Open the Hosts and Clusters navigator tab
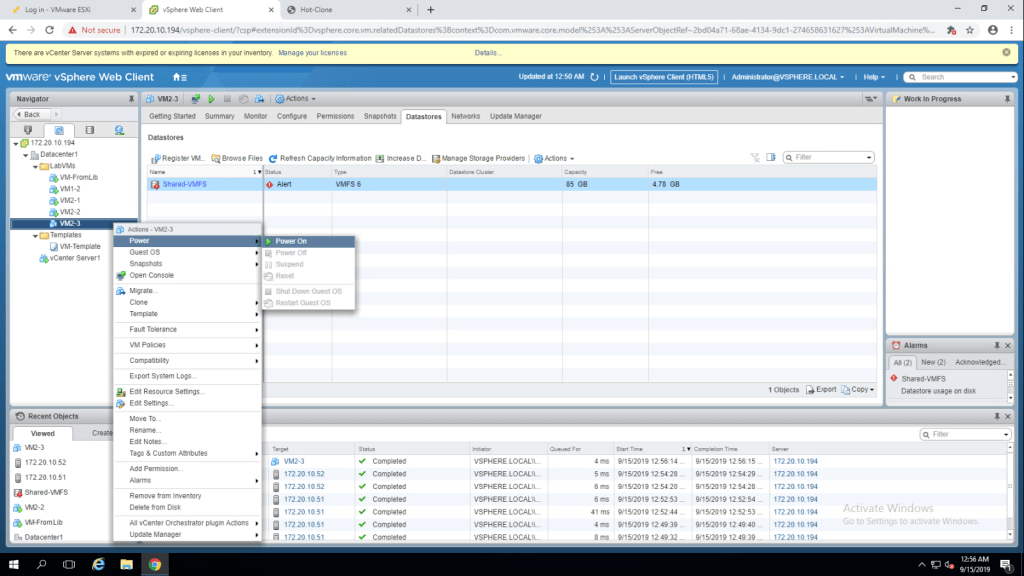Viewport: 1024px width, 576px height. coord(27,130)
